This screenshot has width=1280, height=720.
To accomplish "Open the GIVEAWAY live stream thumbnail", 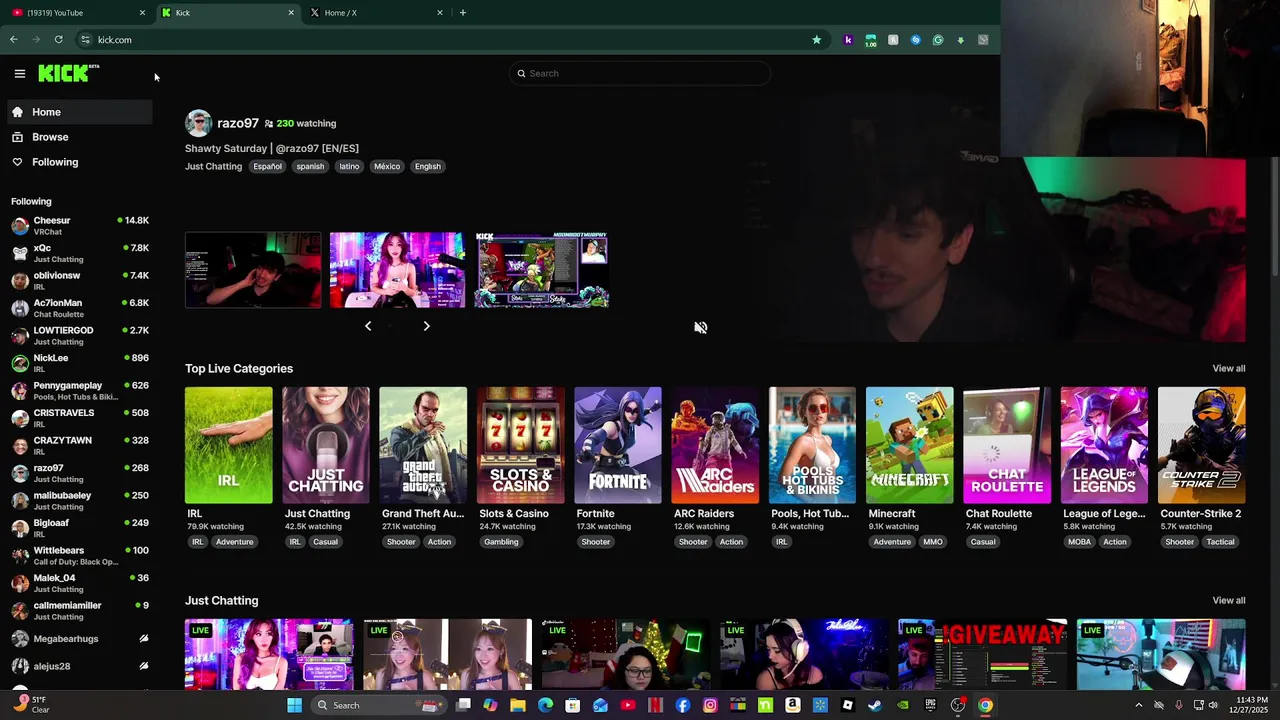I will tap(983, 655).
